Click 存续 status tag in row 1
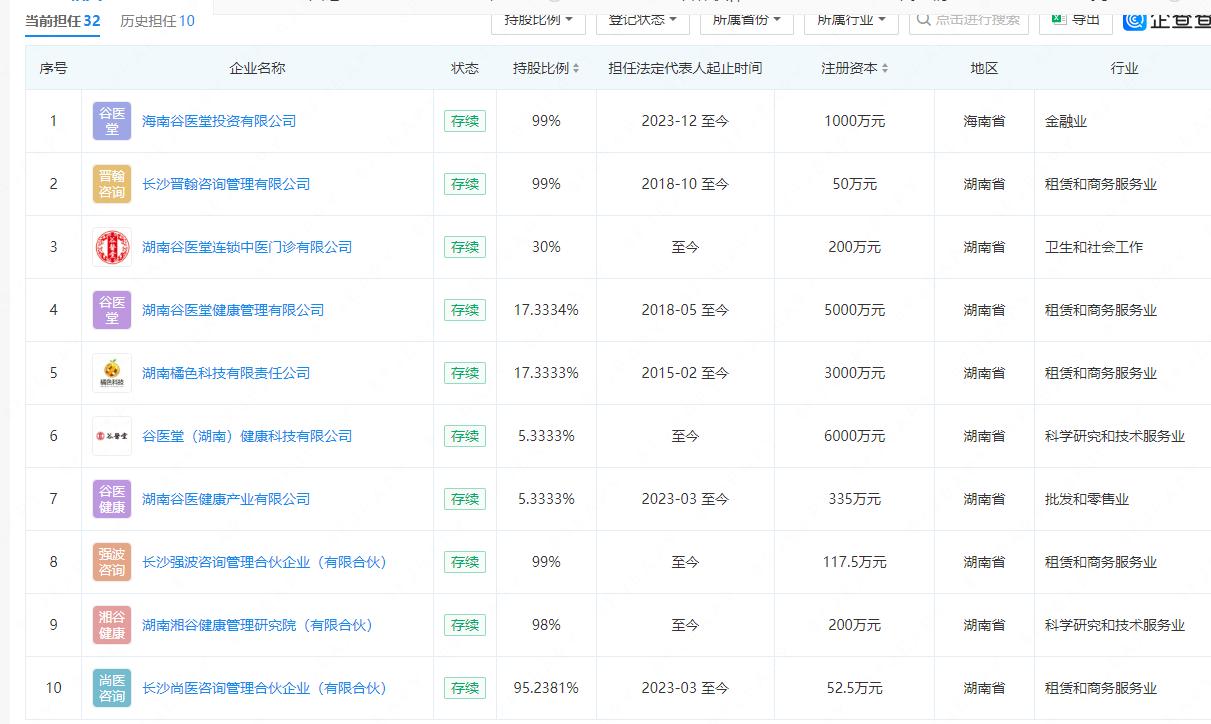The height and width of the screenshot is (724, 1211). pyautogui.click(x=465, y=121)
